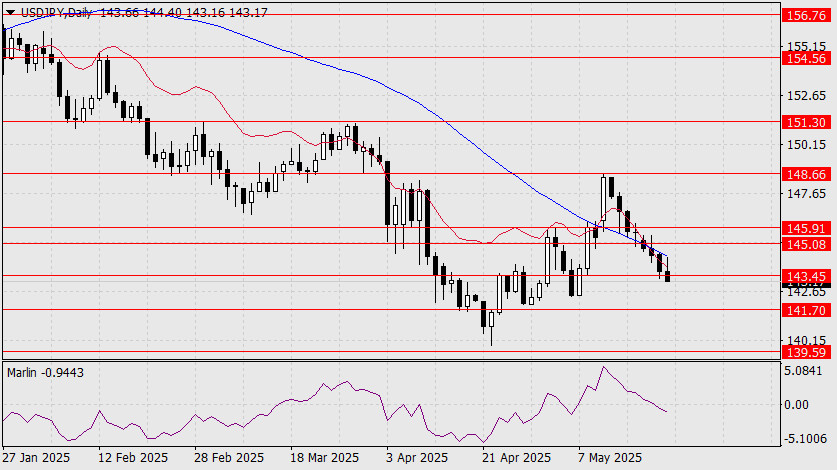Click the 150.15 price scale value
The image size is (837, 470).
click(x=807, y=144)
